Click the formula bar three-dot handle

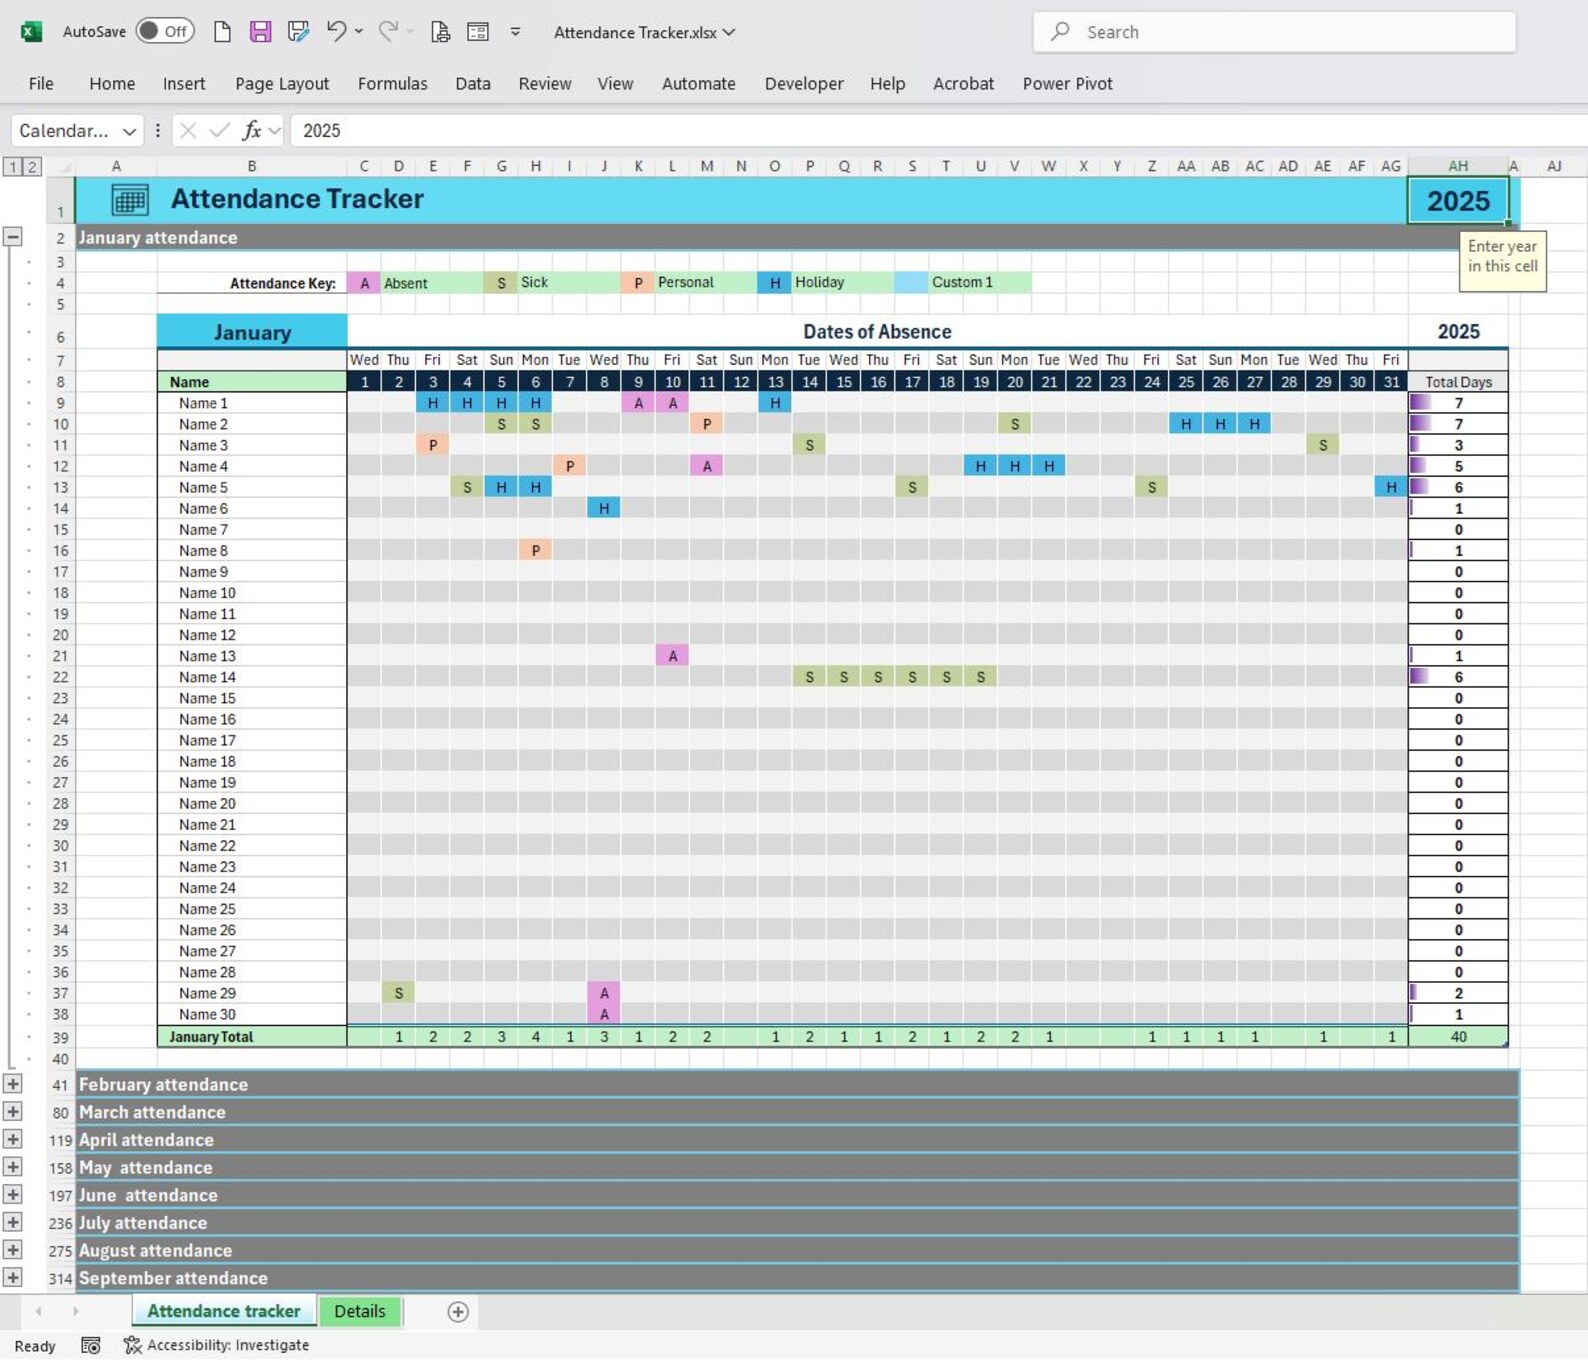point(157,130)
